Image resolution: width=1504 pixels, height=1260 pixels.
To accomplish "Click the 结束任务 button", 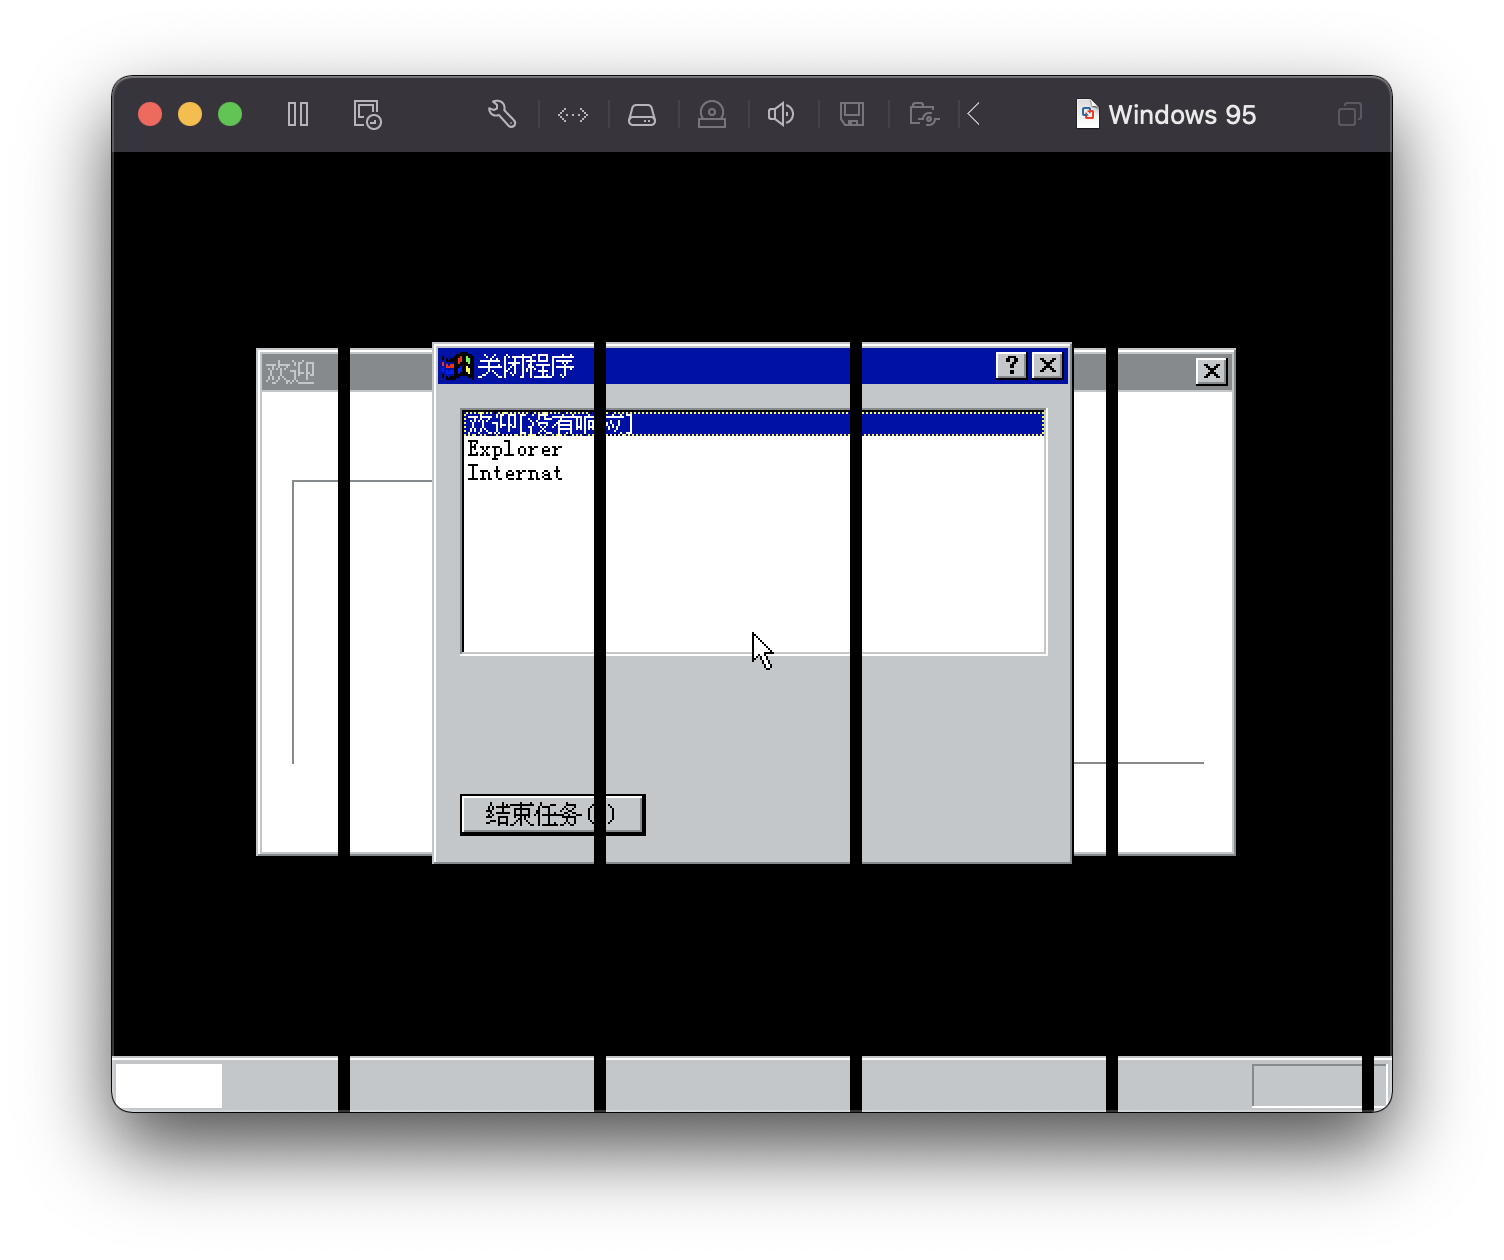I will click(x=552, y=814).
